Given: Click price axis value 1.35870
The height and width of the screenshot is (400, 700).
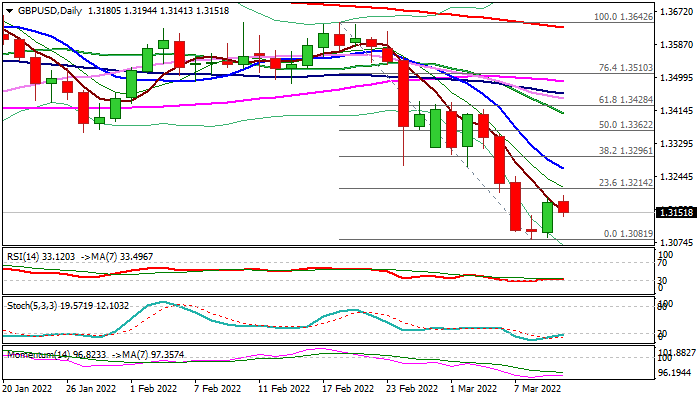Looking at the screenshot, I should click(x=677, y=45).
